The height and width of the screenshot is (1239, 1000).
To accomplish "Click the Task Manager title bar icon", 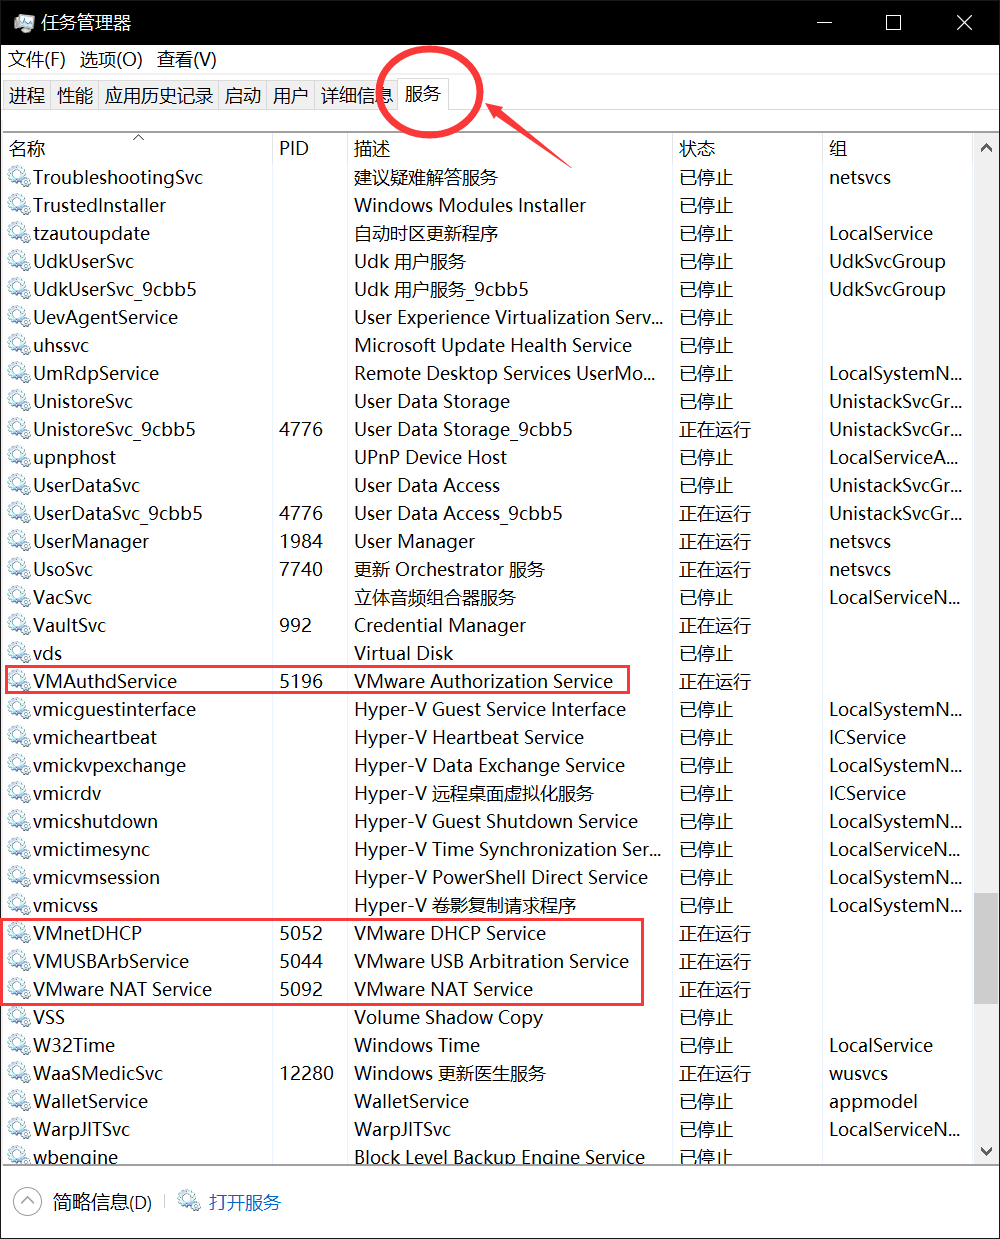I will tap(24, 22).
